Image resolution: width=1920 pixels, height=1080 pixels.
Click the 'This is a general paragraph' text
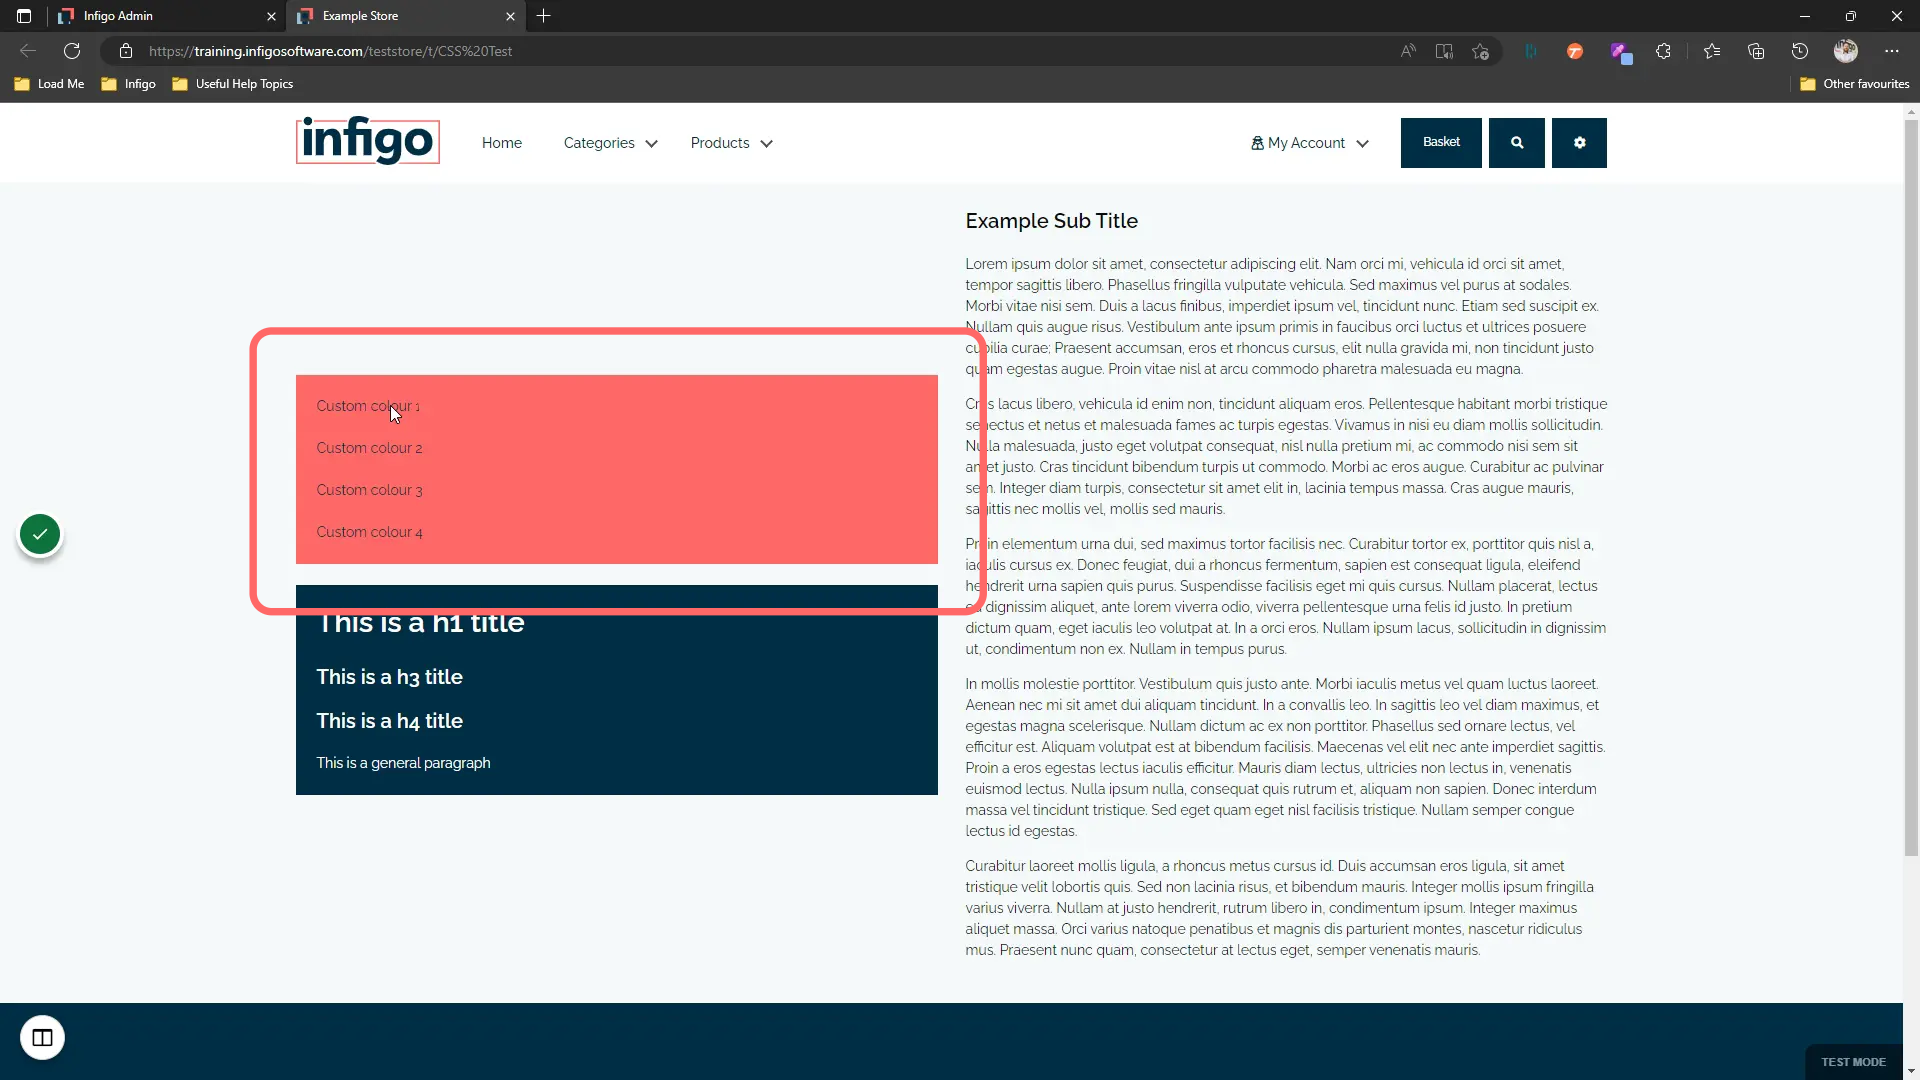click(x=403, y=763)
